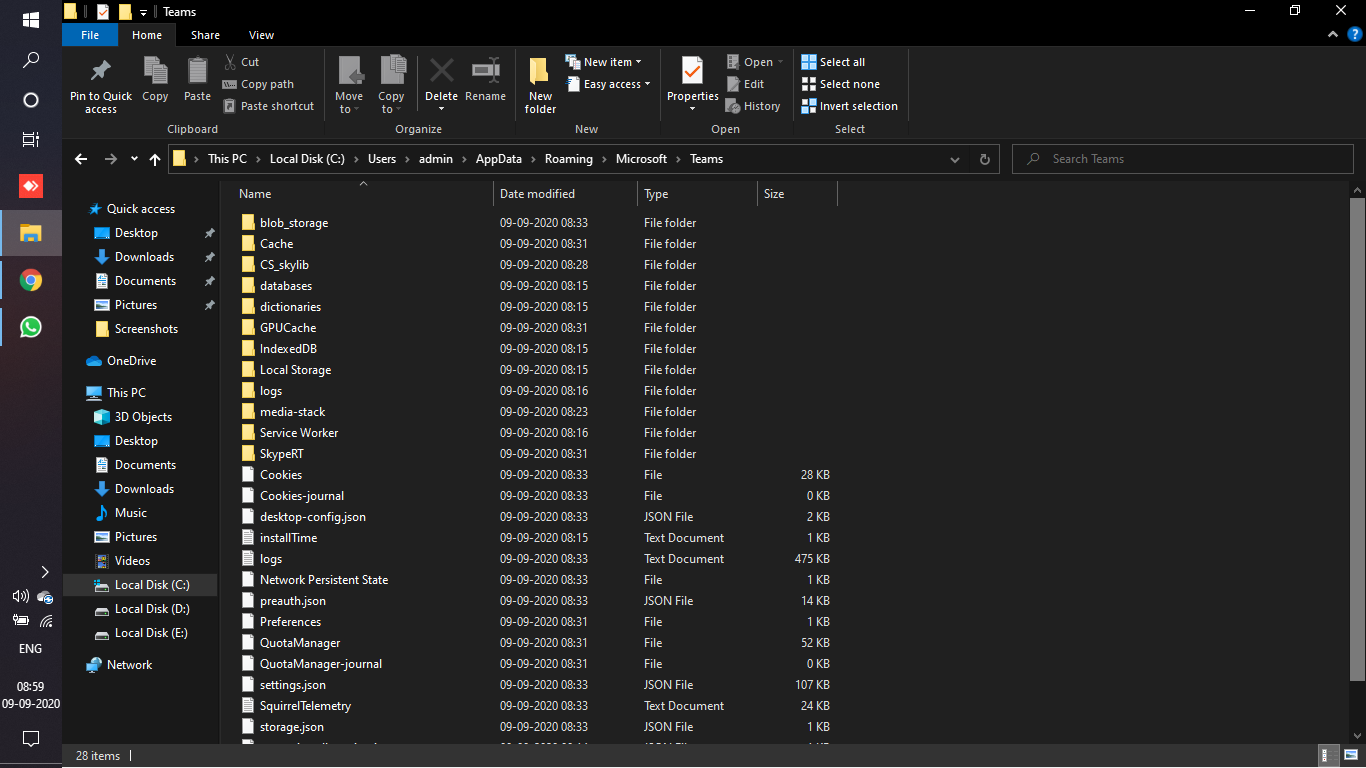Open the Open button dropdown arrow
The height and width of the screenshot is (768, 1366).
click(780, 62)
